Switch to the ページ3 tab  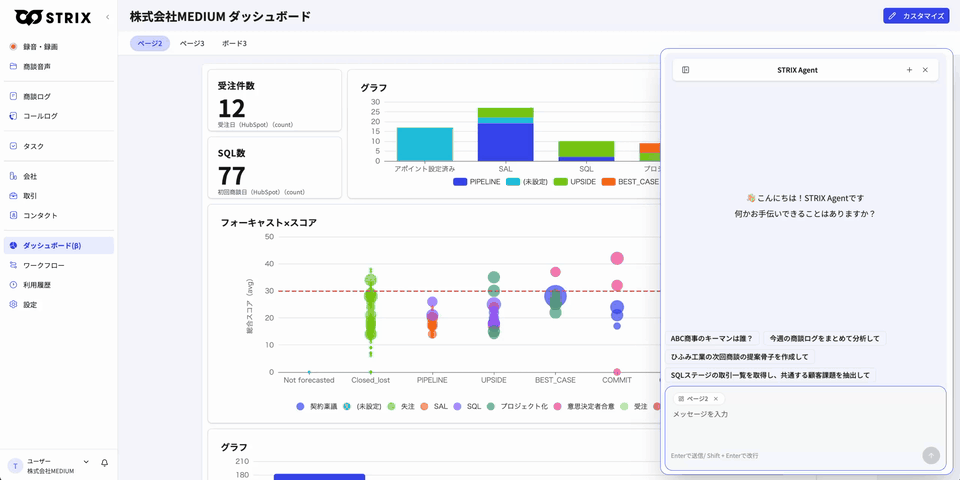[192, 43]
